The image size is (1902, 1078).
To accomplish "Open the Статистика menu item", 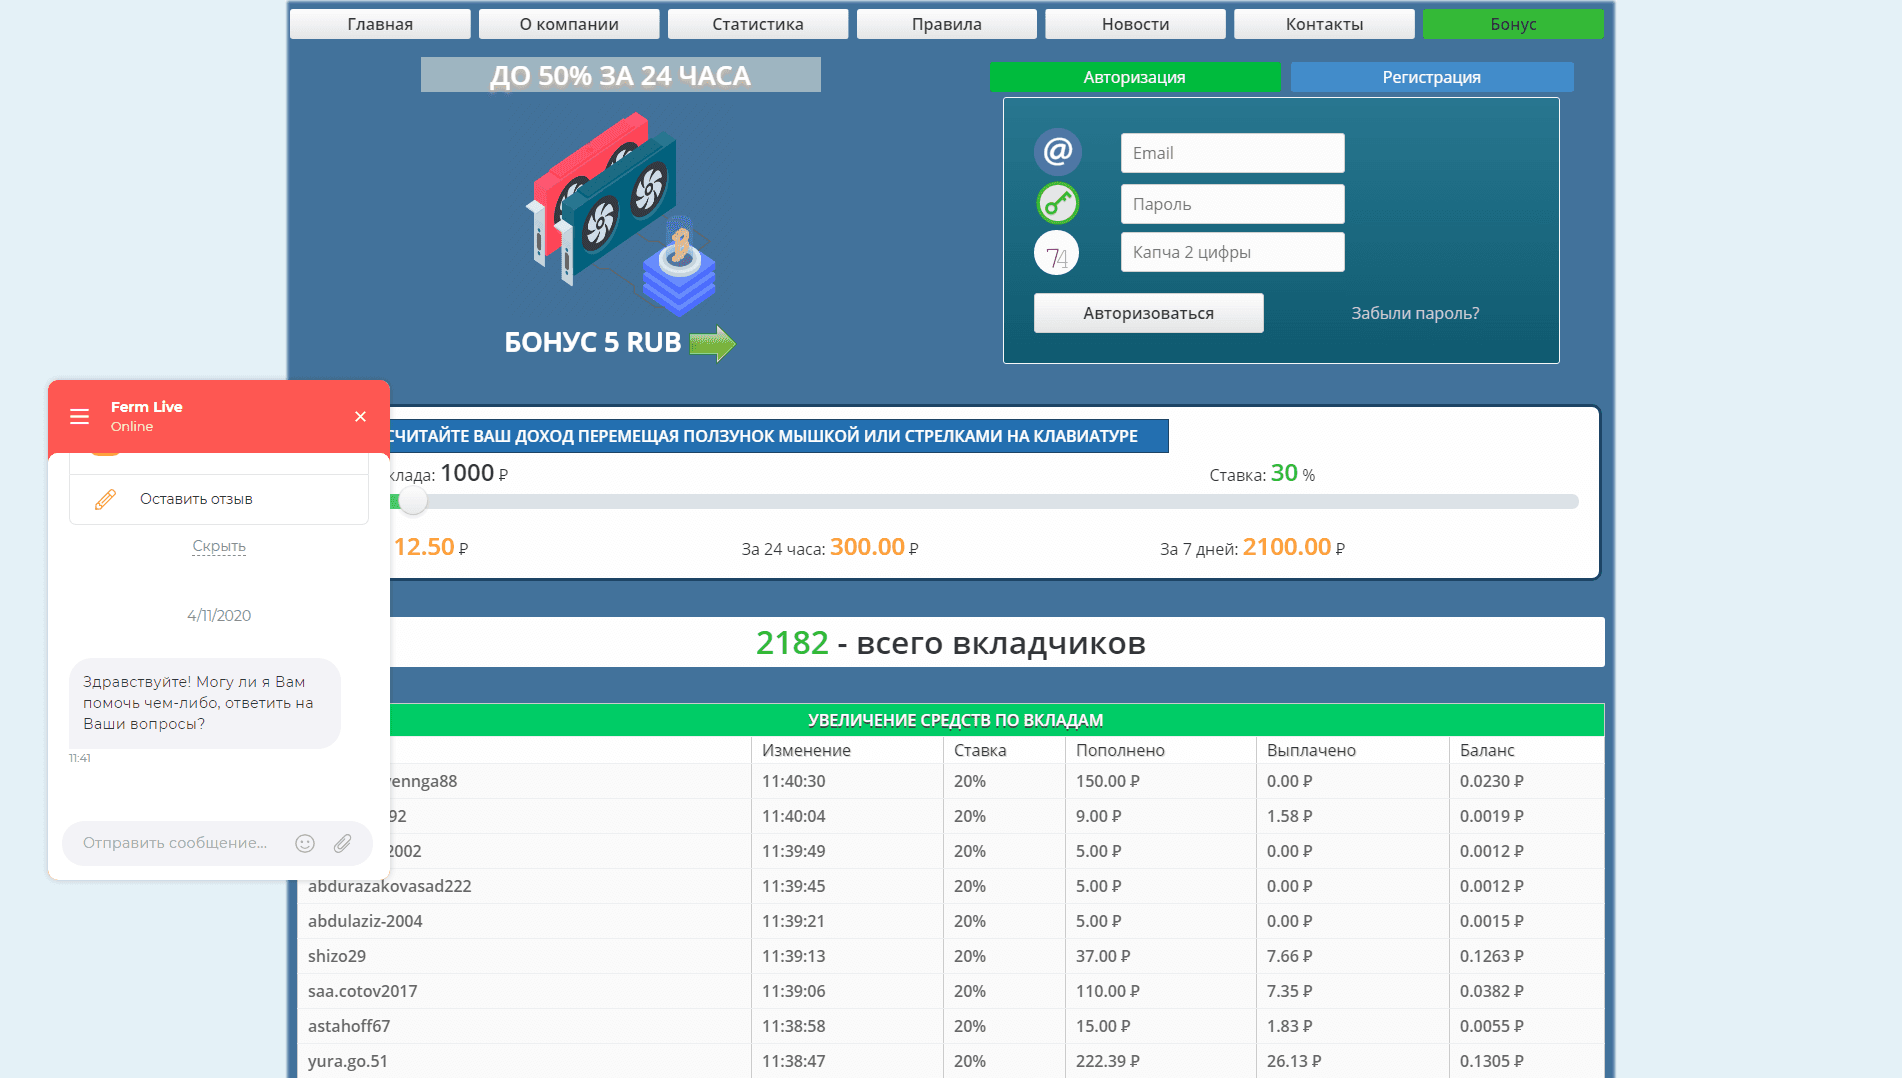I will (757, 24).
